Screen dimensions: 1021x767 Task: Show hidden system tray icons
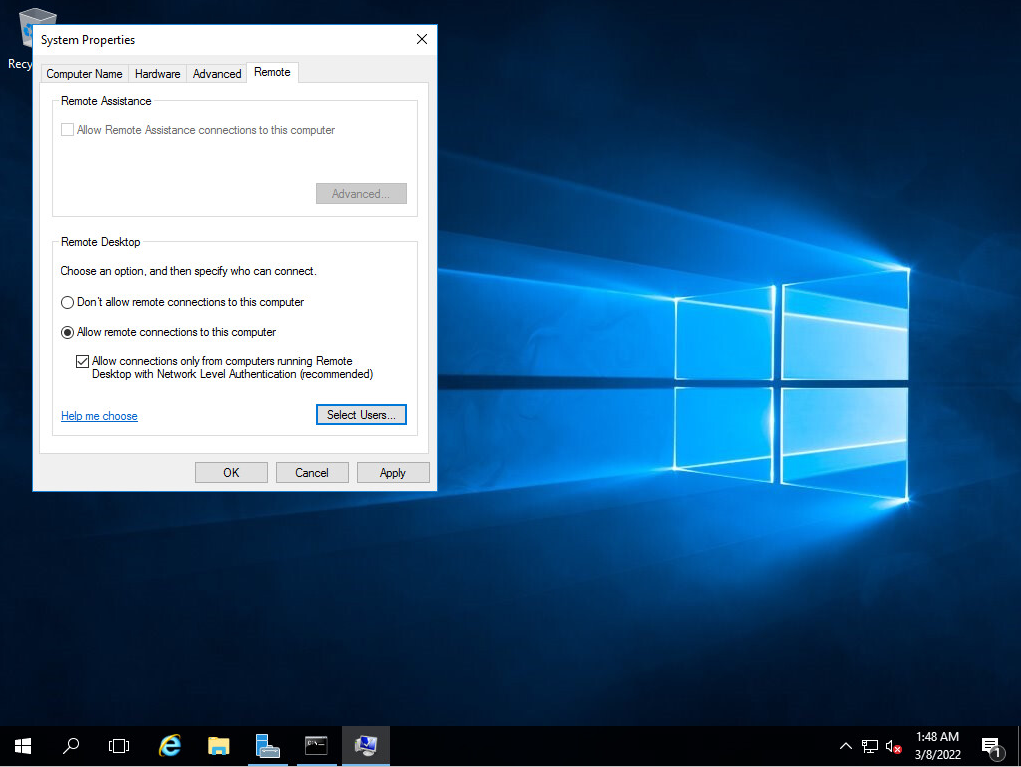pos(846,746)
